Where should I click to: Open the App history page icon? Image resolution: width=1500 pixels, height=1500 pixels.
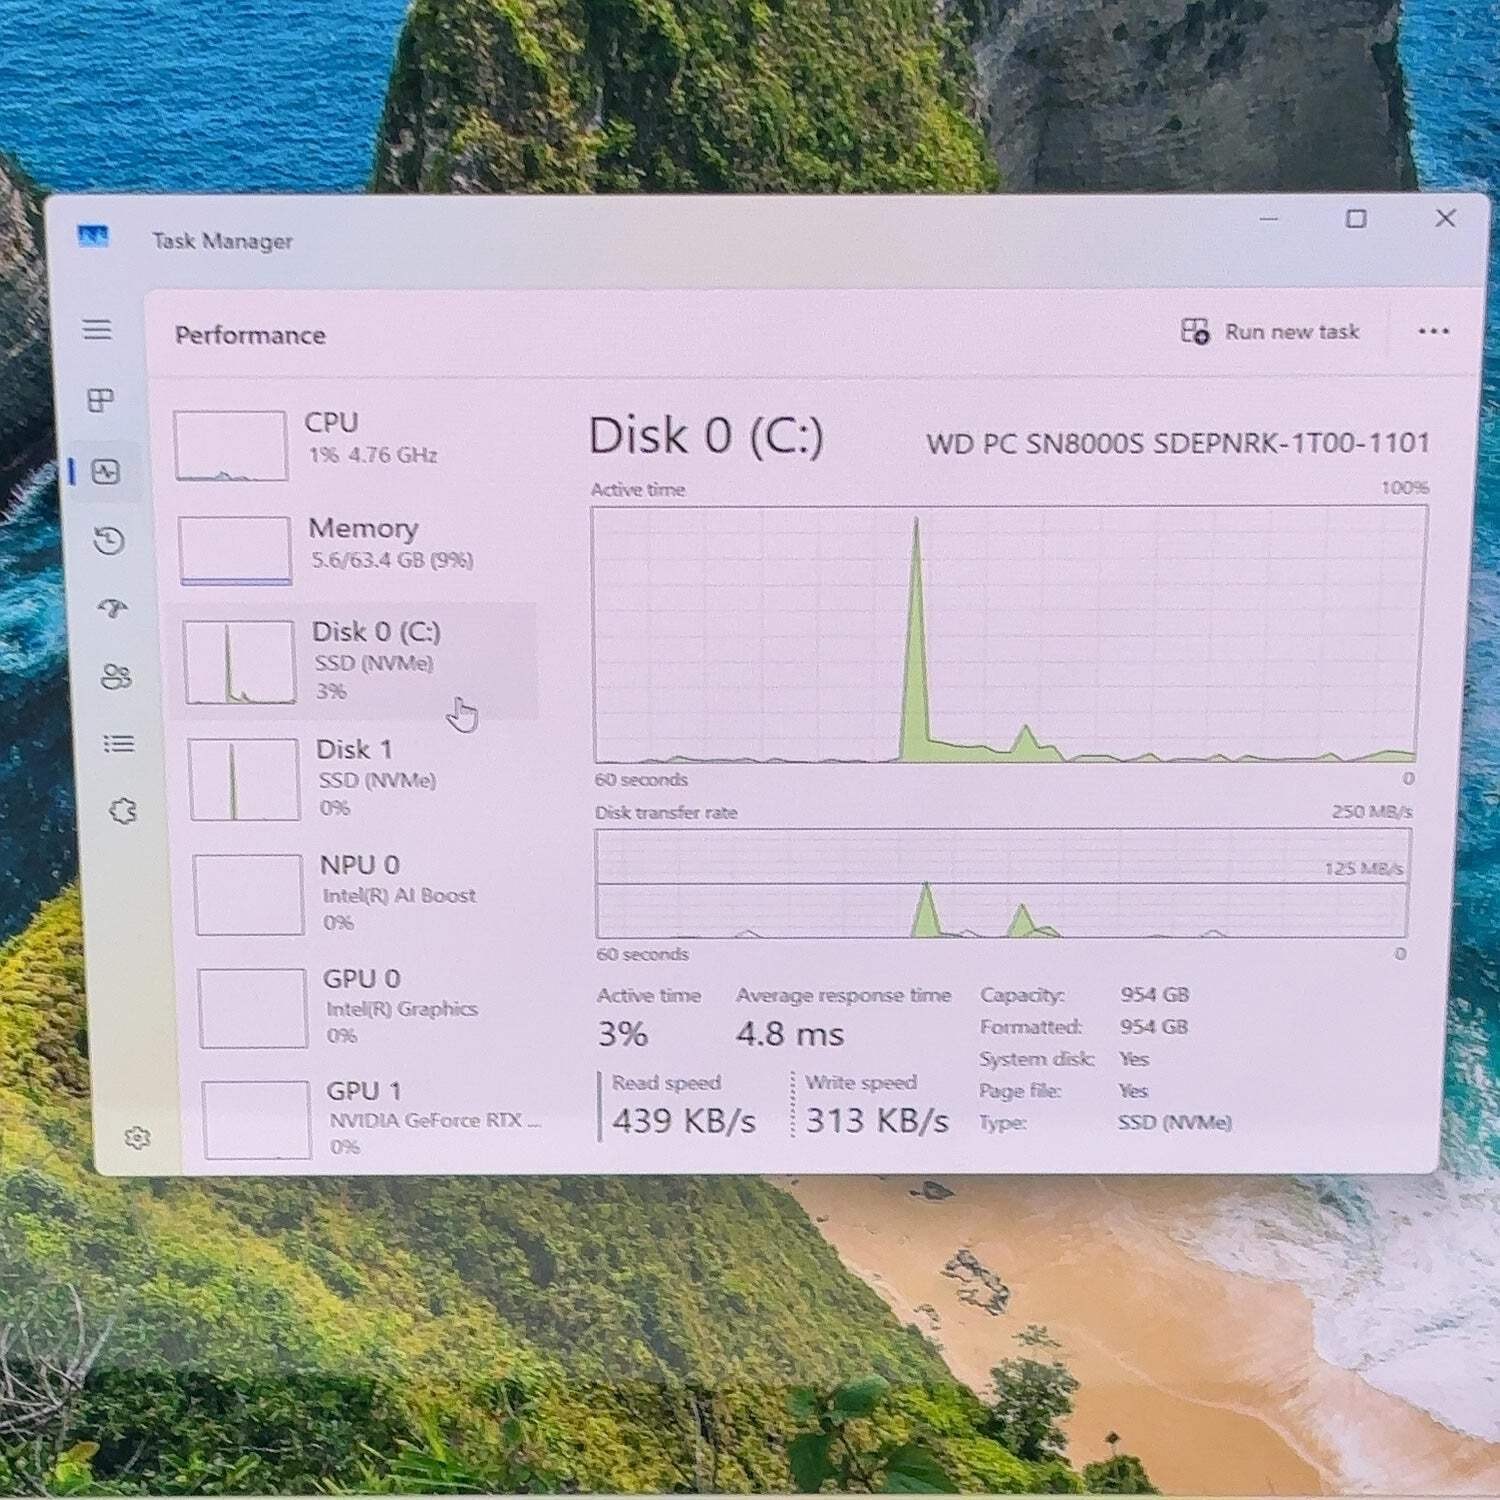pyautogui.click(x=109, y=541)
